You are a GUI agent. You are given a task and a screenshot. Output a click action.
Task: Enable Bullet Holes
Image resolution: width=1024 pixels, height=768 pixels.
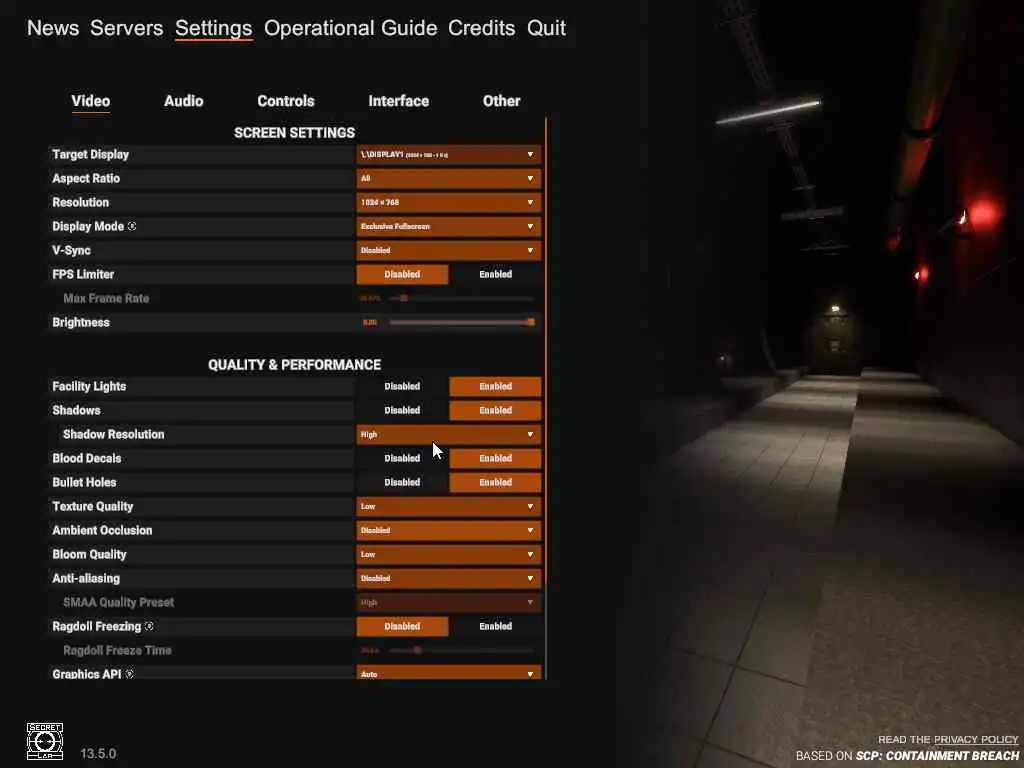pyautogui.click(x=495, y=482)
